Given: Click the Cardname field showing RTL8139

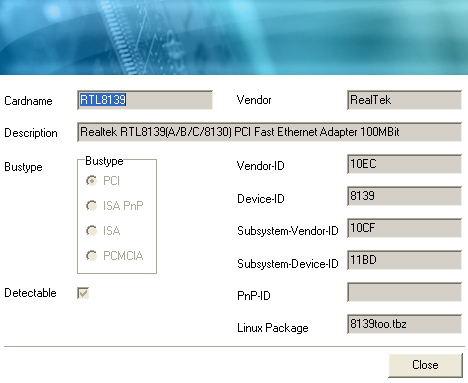Looking at the screenshot, I should [145, 100].
